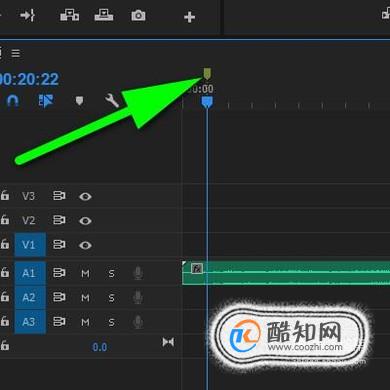Select the A2 track target button

30,297
